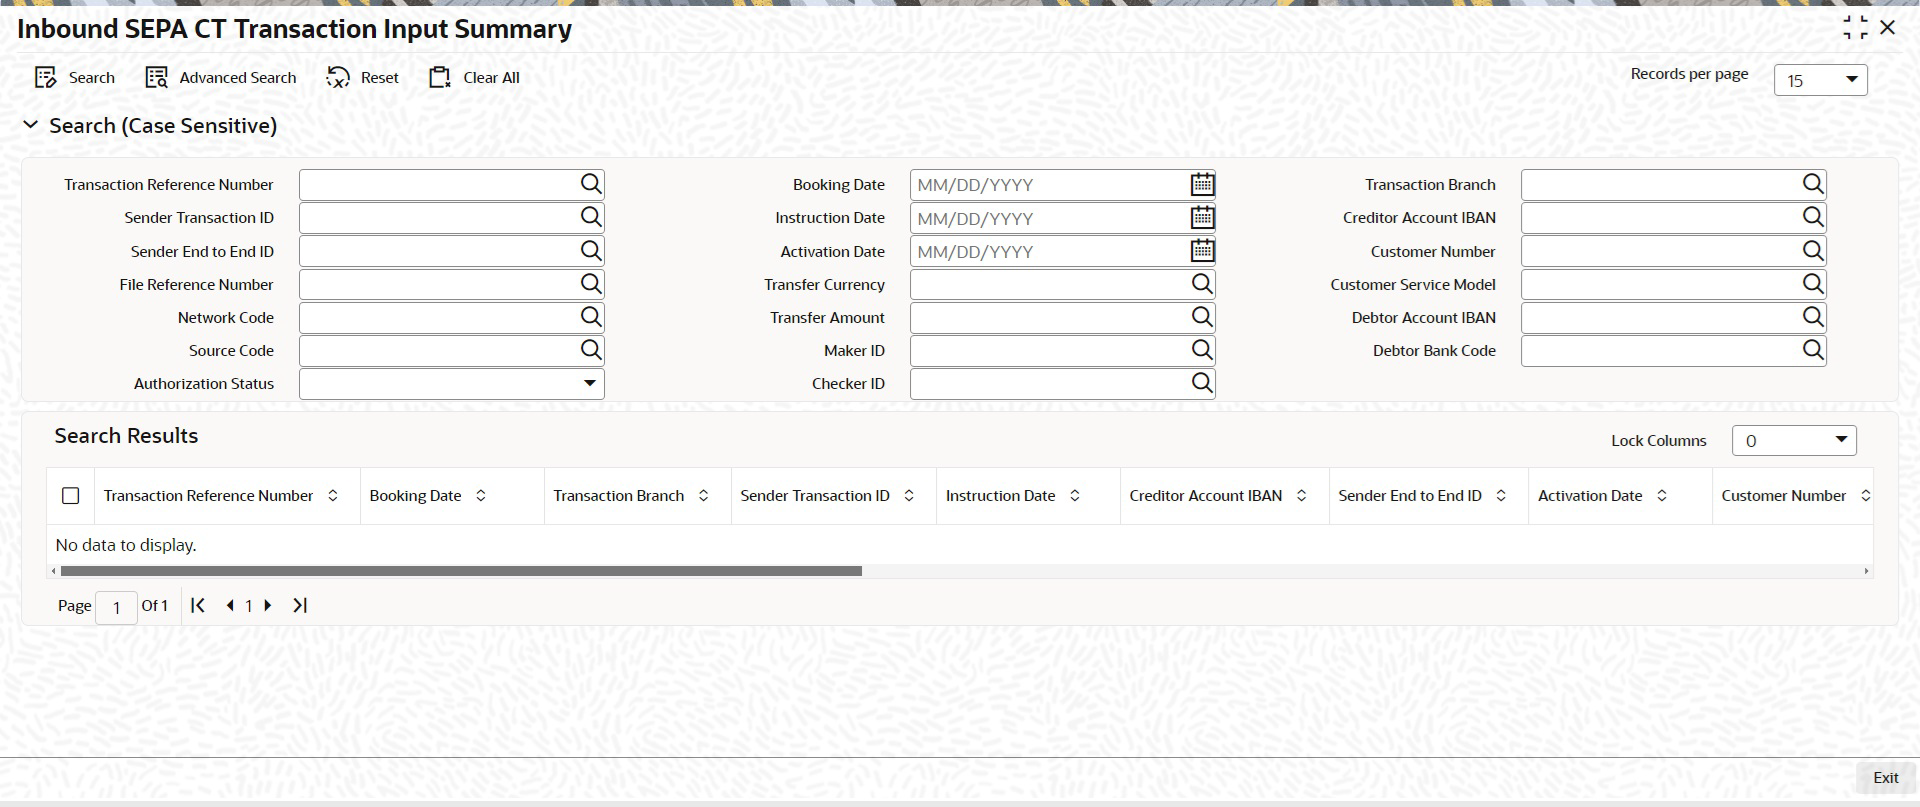Screen dimensions: 1920x807
Task: Open lookup for Transfer Currency
Action: tap(1202, 284)
